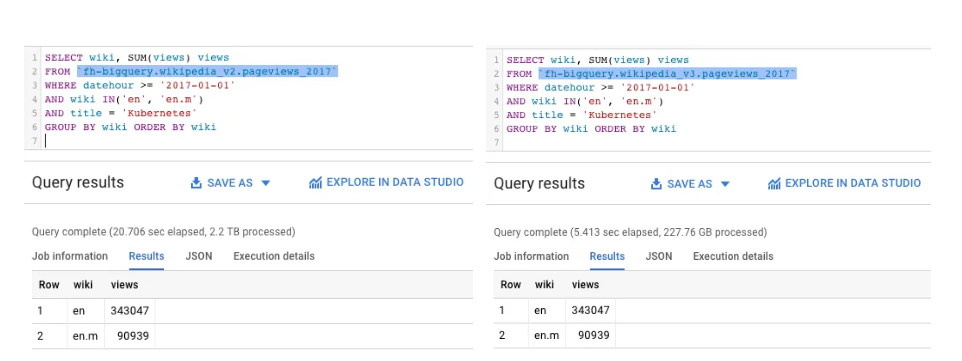Click the download icon beside left SAVE AS

click(196, 183)
